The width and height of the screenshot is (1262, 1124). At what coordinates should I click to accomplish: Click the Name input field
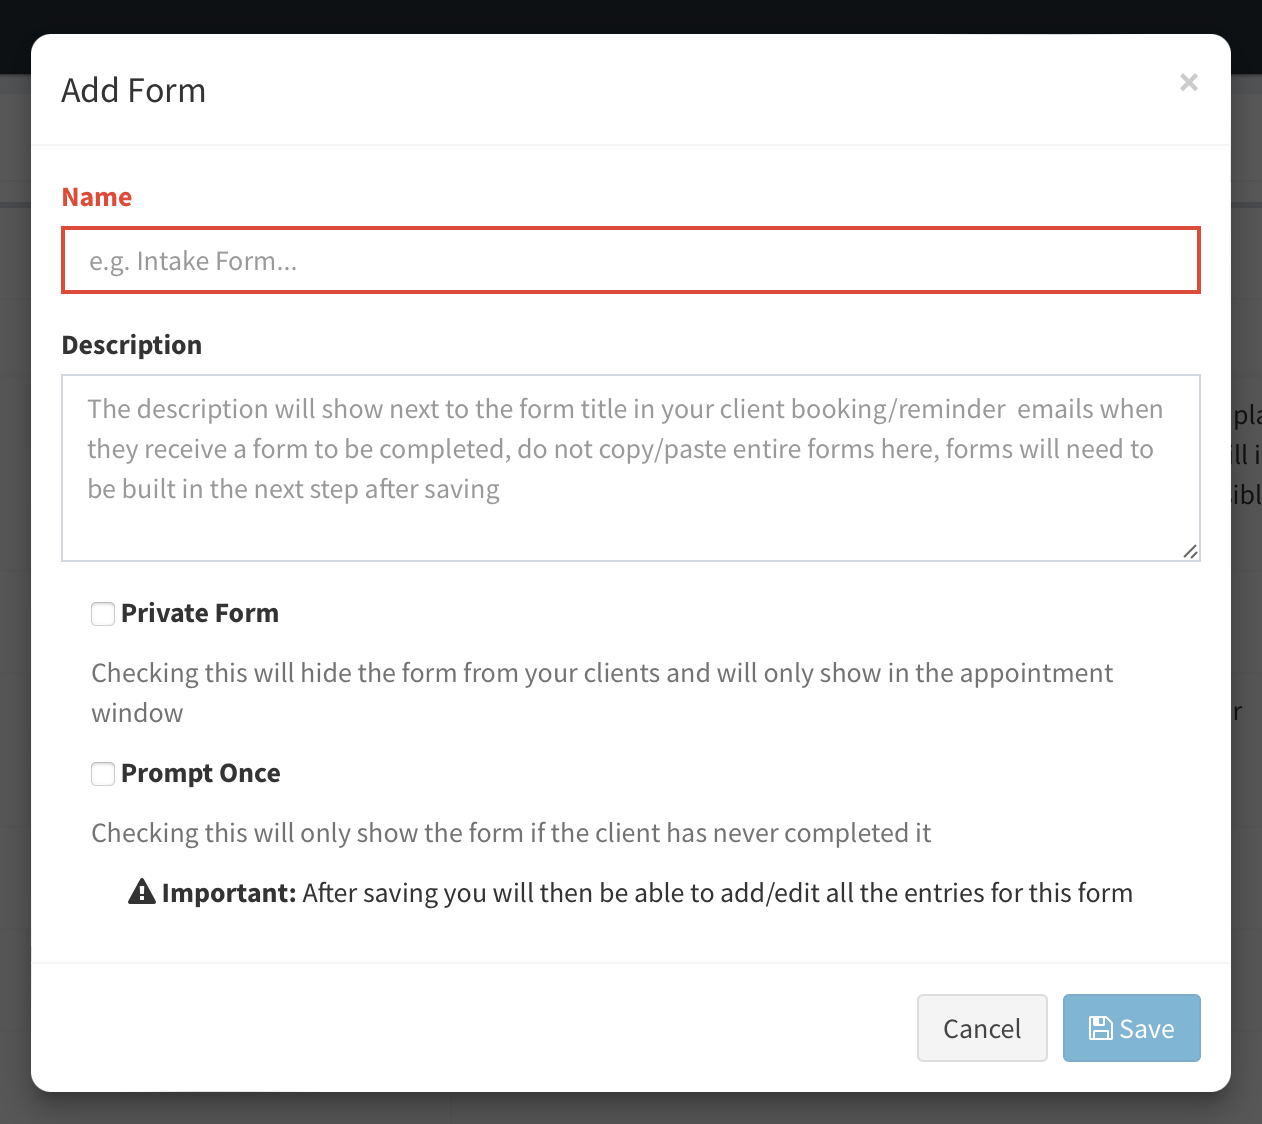tap(630, 261)
